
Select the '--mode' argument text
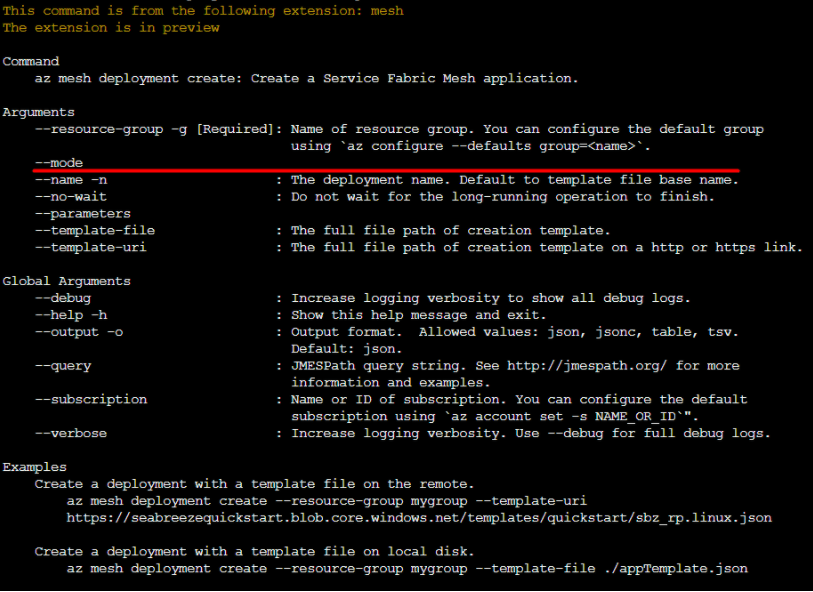[x=59, y=163]
